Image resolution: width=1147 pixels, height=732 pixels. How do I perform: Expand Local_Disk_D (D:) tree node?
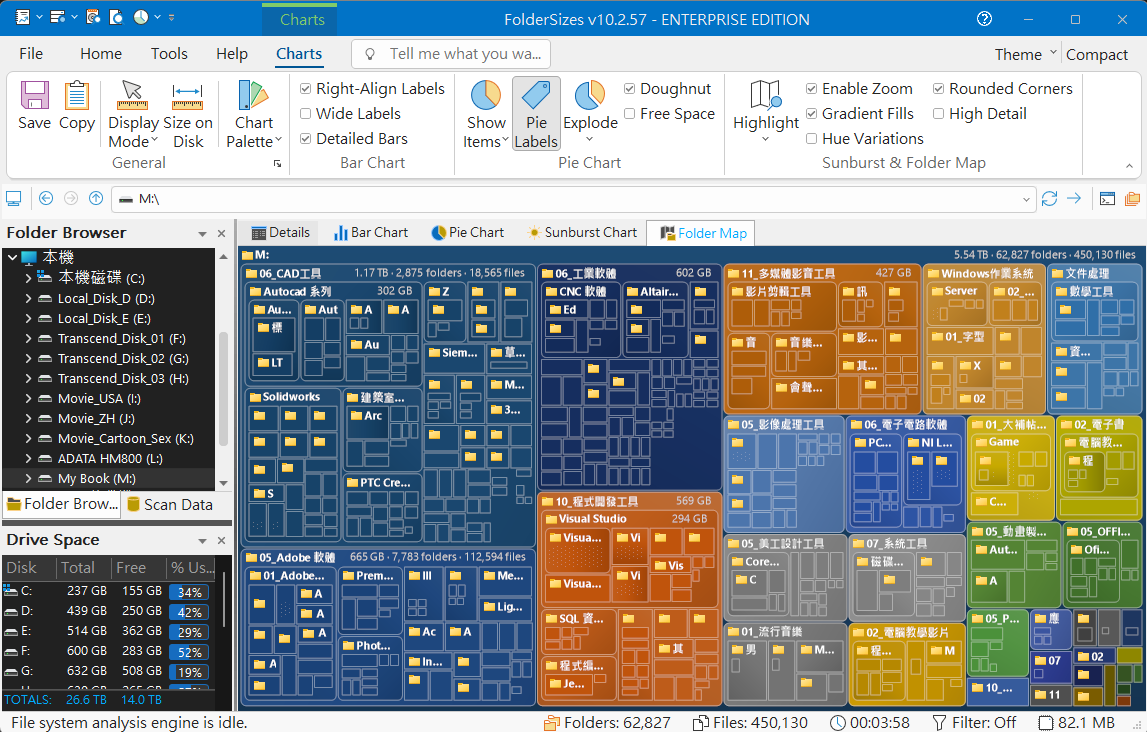click(x=28, y=298)
